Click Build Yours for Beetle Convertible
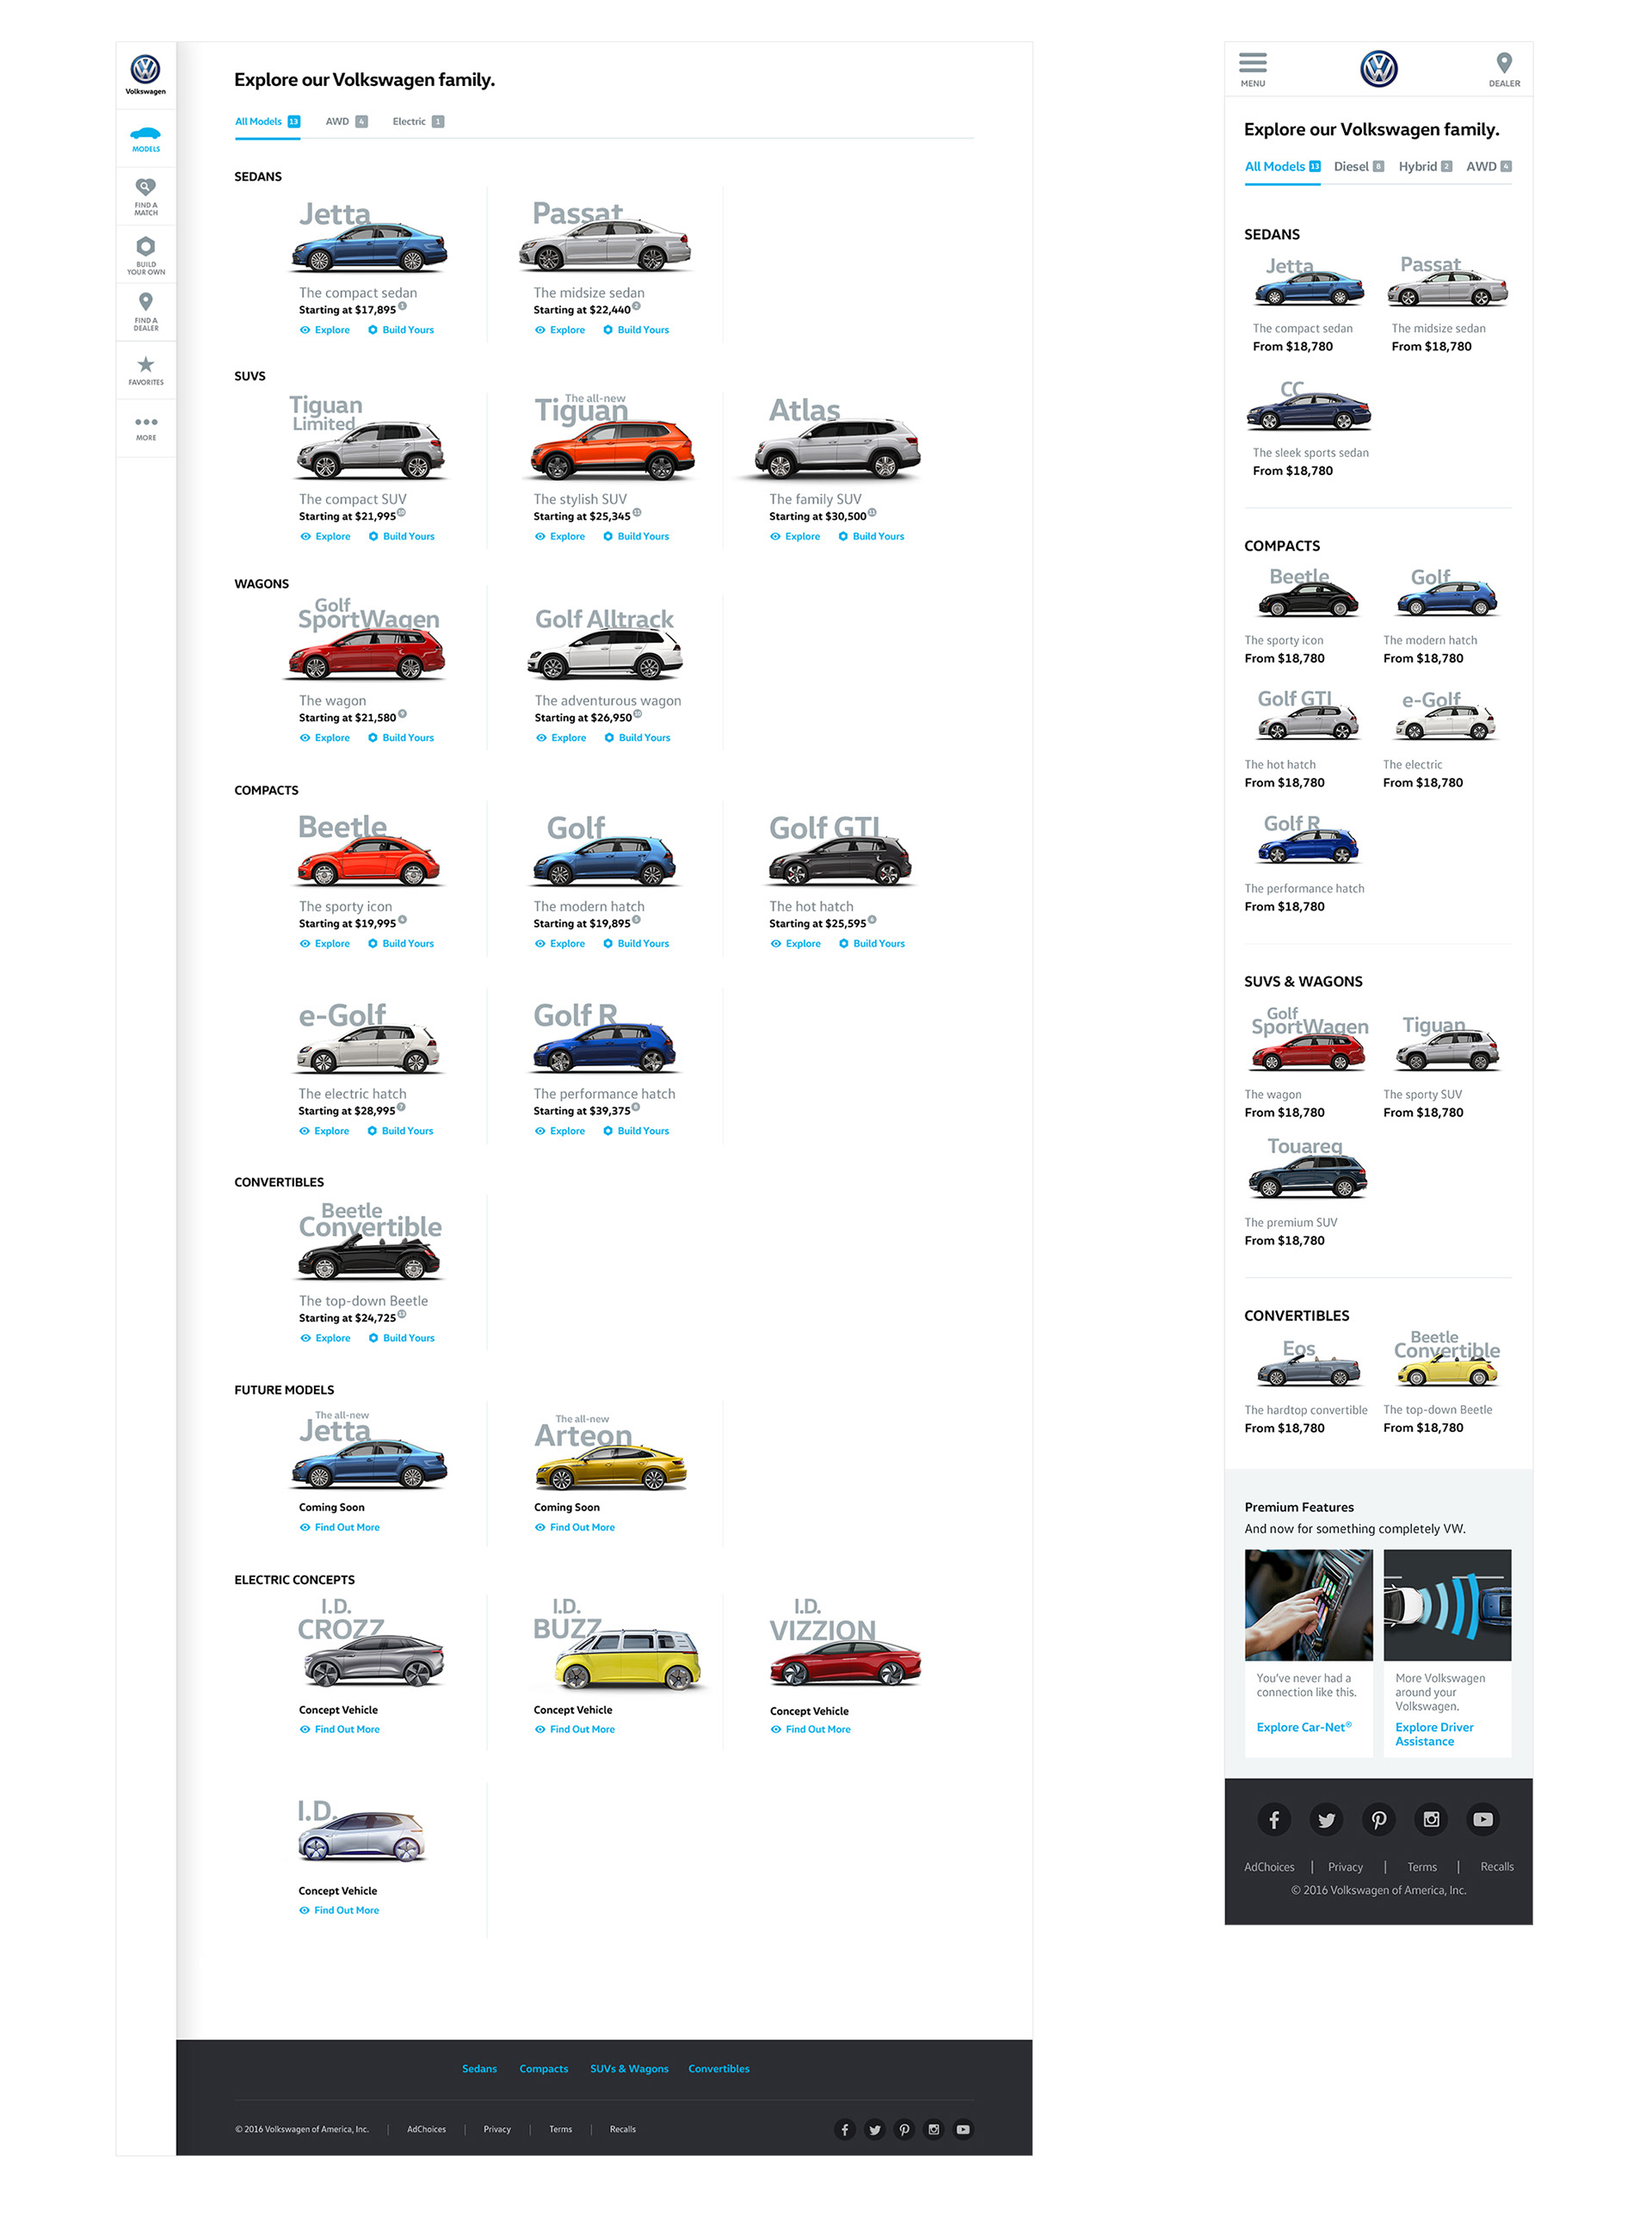The width and height of the screenshot is (1652, 2239). coord(401,1338)
